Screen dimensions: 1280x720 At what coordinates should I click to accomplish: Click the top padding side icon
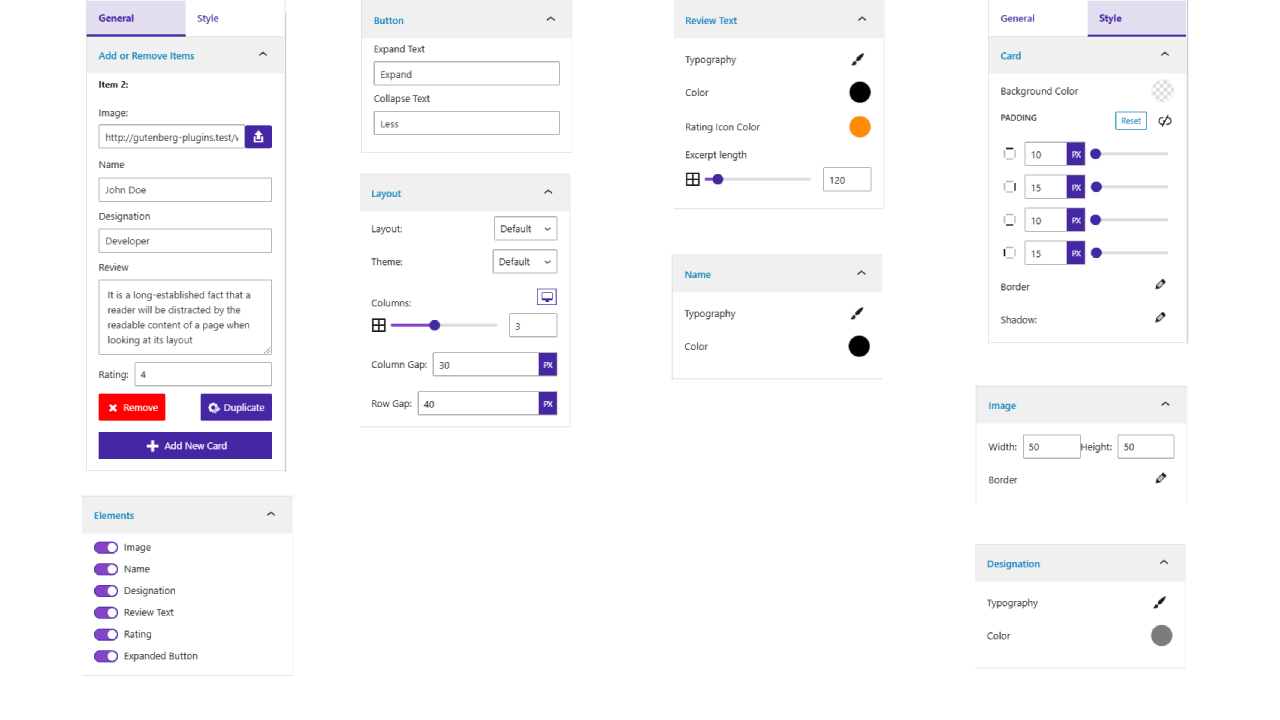(1009, 154)
